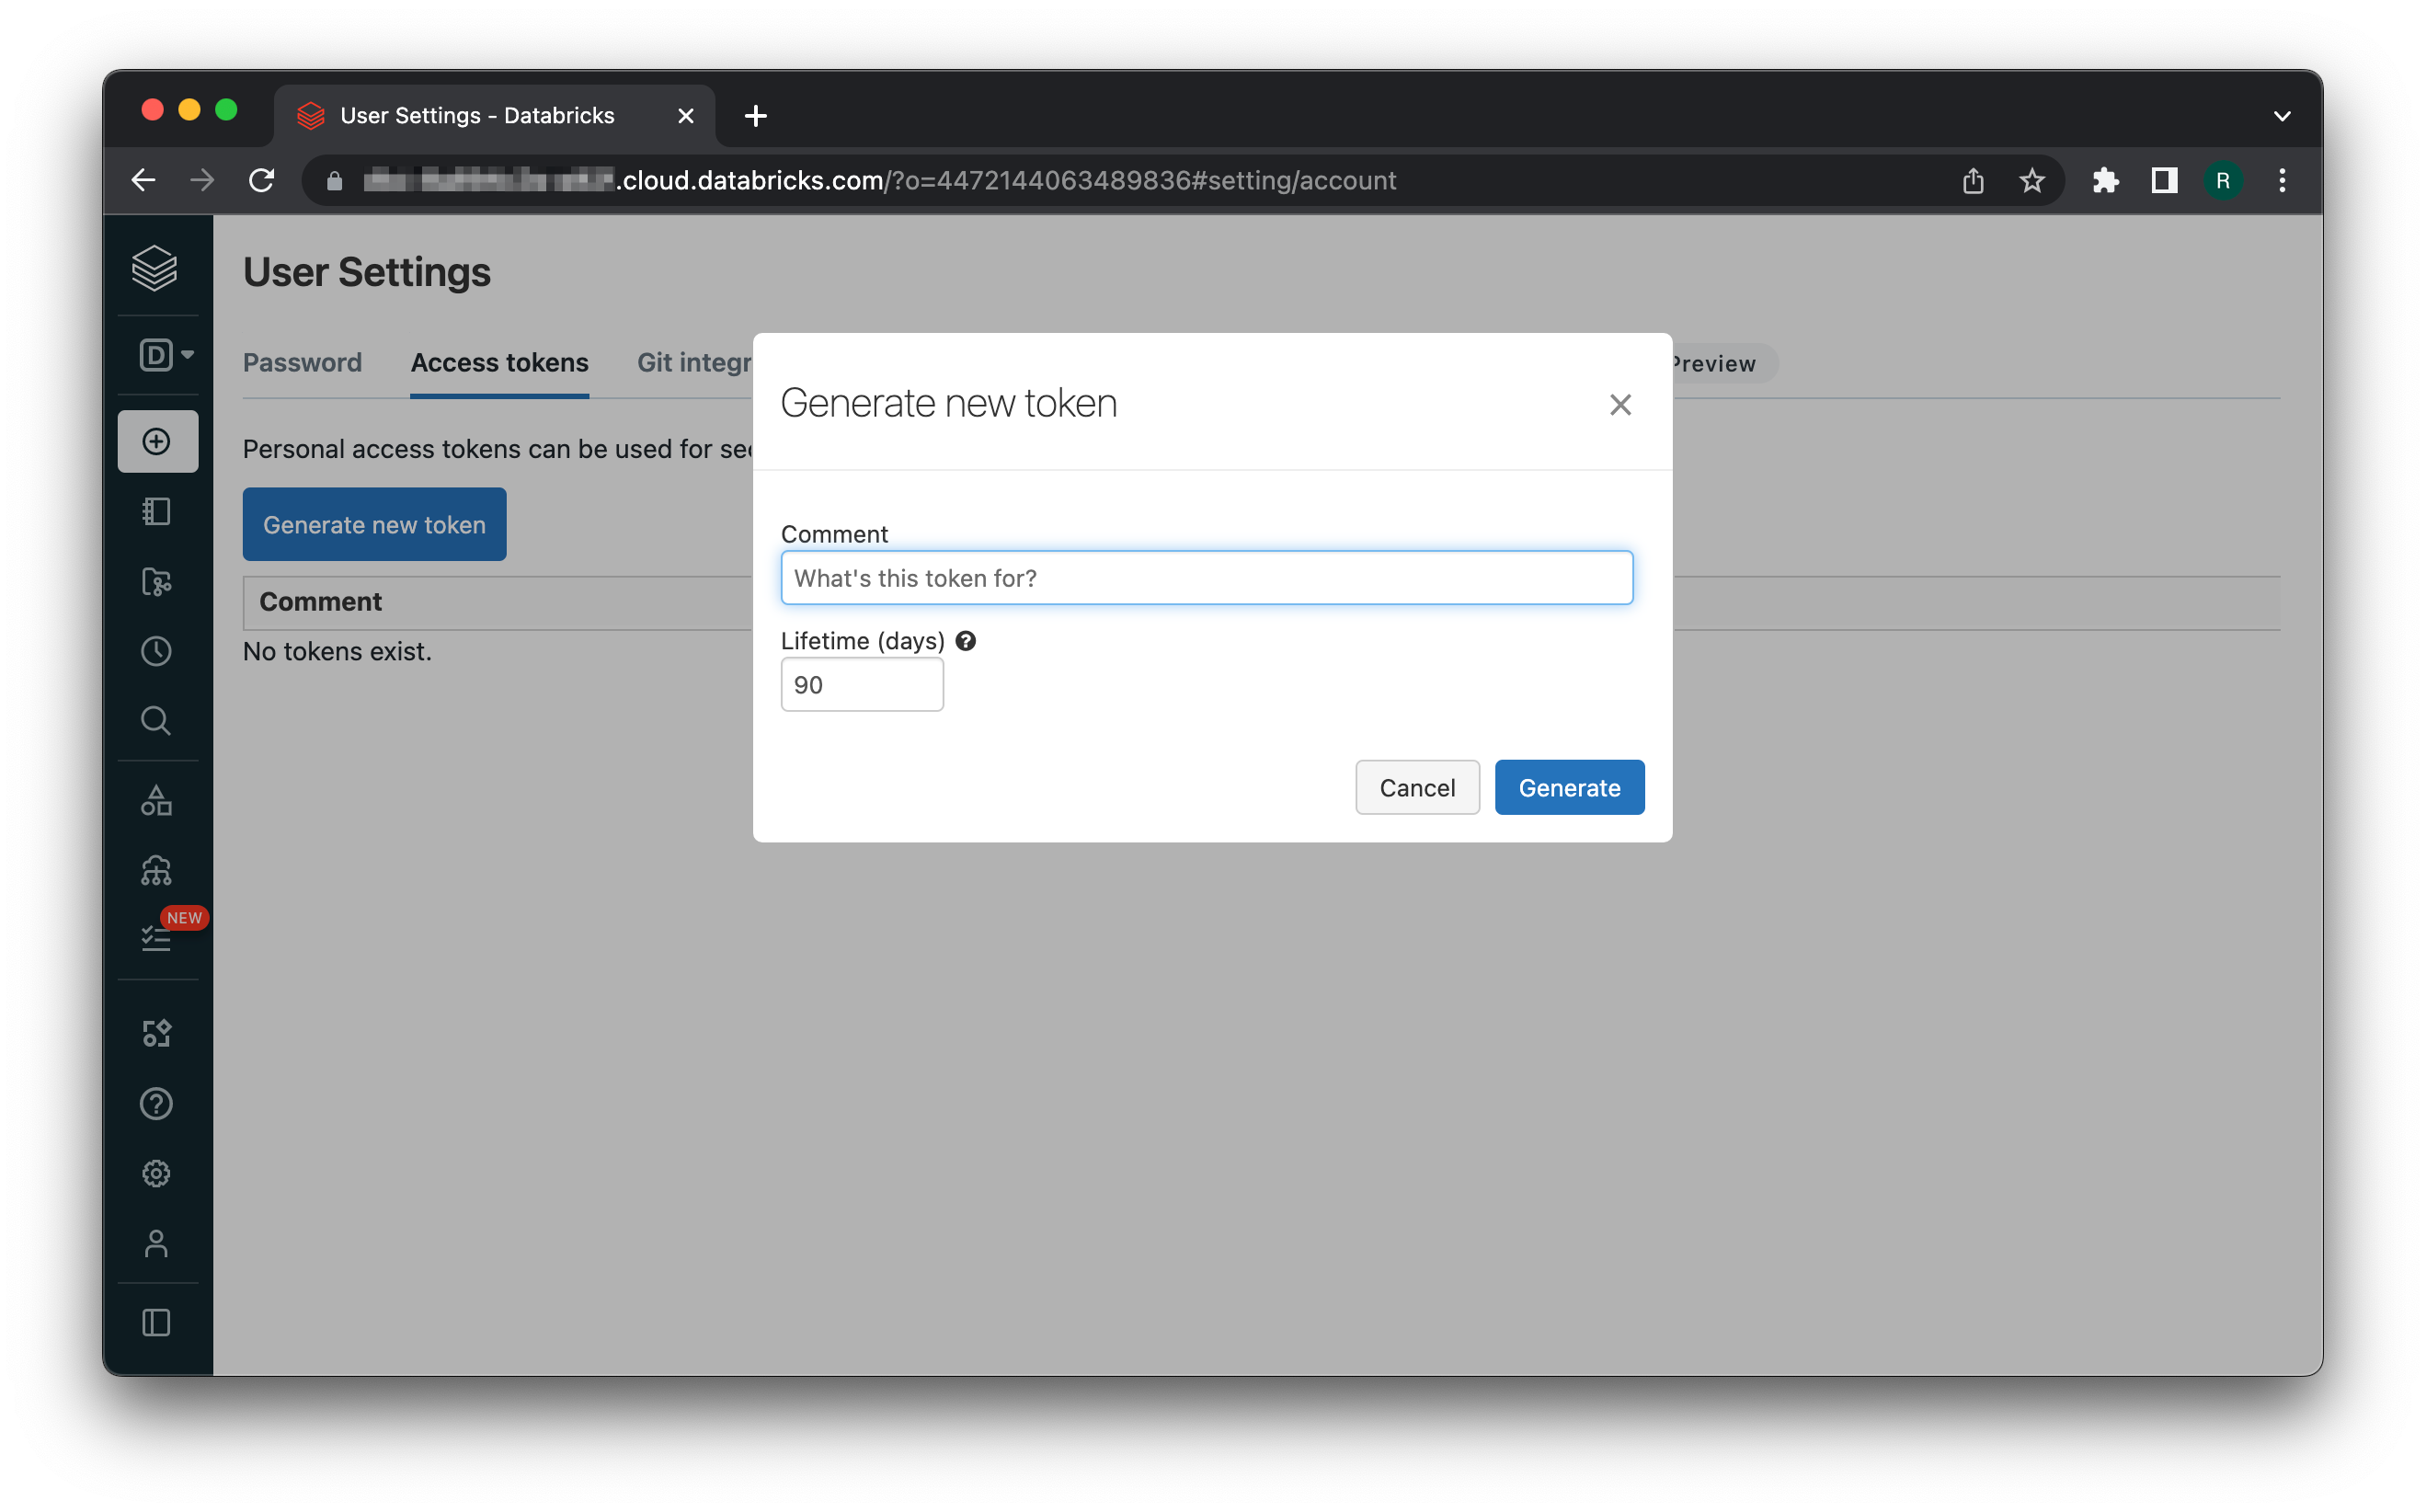This screenshot has height=1512, width=2426.
Task: Click the browser Forward arrow
Action: pyautogui.click(x=202, y=180)
